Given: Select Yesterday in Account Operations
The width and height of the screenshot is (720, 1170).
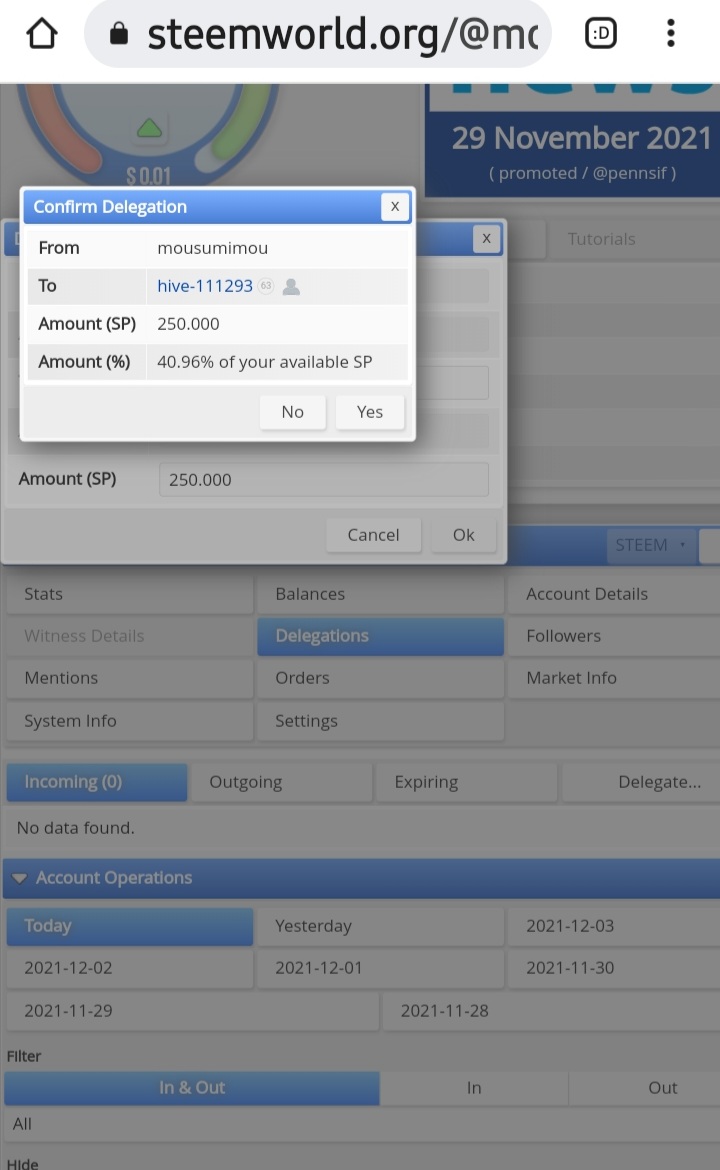Looking at the screenshot, I should tap(381, 926).
